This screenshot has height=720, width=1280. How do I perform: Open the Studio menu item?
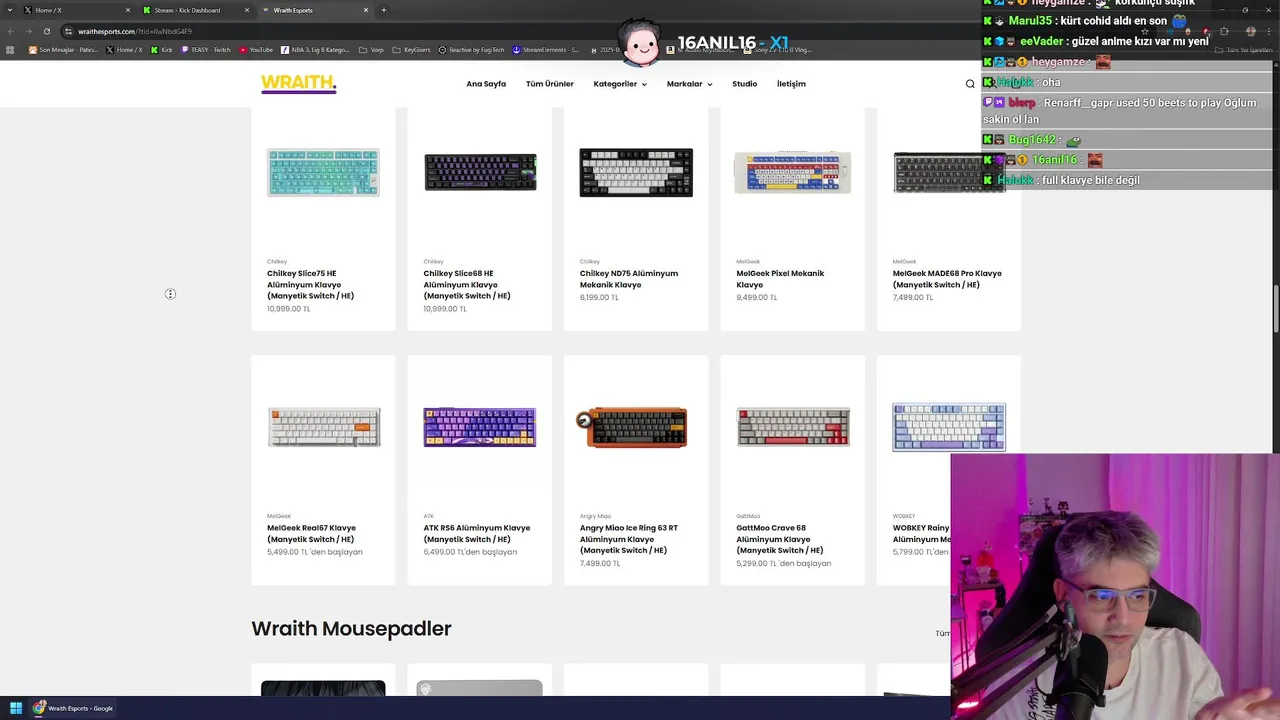coord(744,84)
